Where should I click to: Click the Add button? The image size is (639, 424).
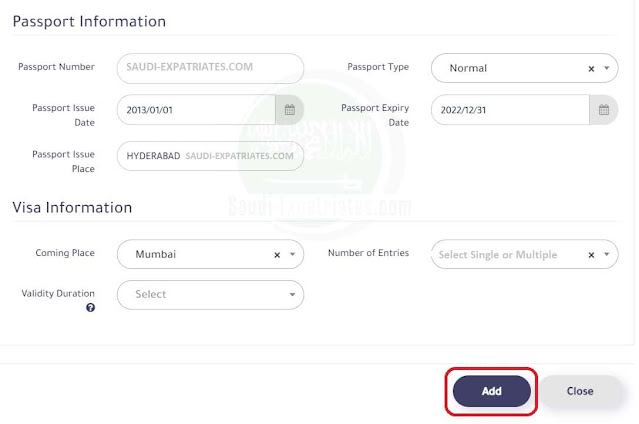tap(491, 391)
